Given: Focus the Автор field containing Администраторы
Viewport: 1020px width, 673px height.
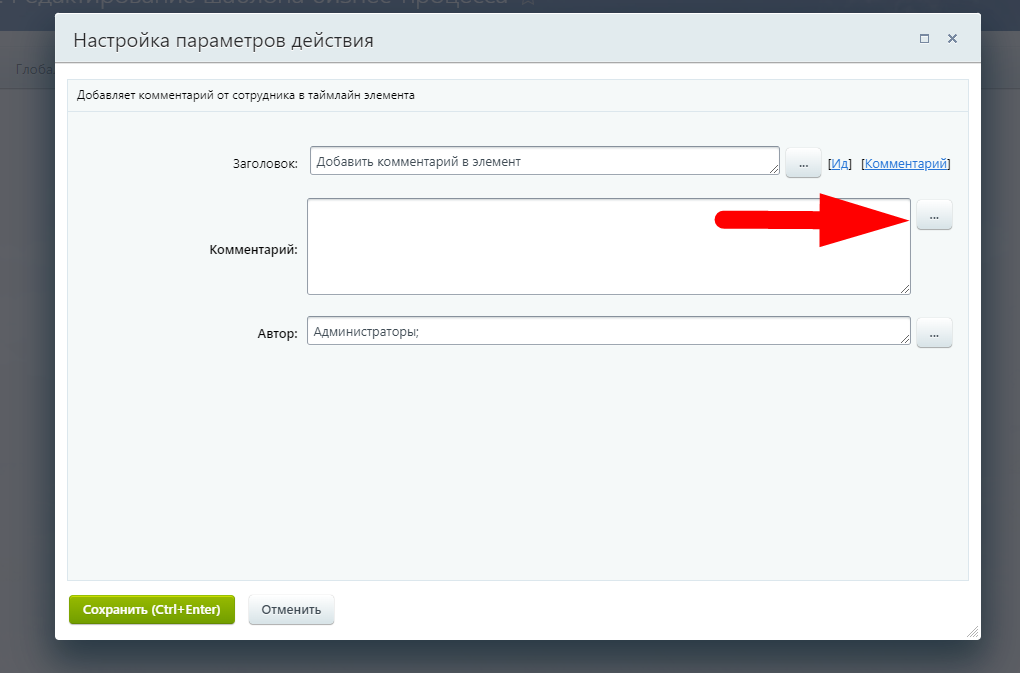Looking at the screenshot, I should pyautogui.click(x=600, y=332).
